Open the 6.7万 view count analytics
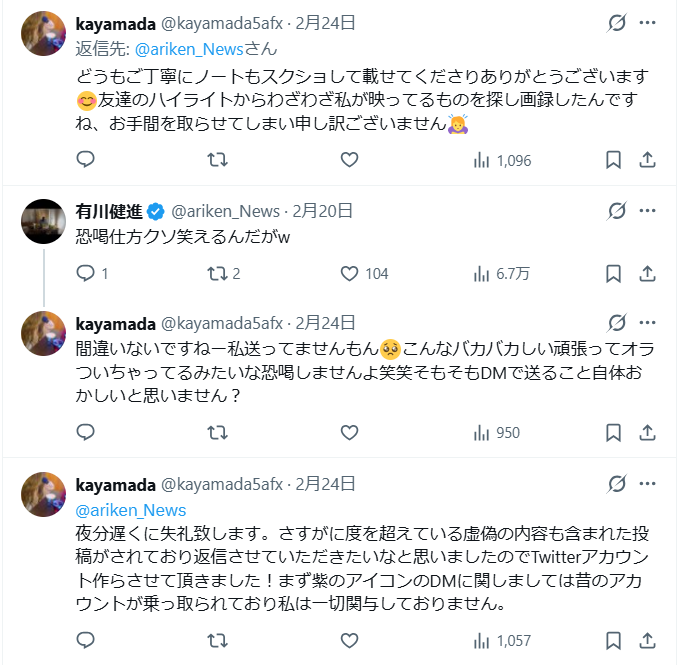 (x=503, y=273)
